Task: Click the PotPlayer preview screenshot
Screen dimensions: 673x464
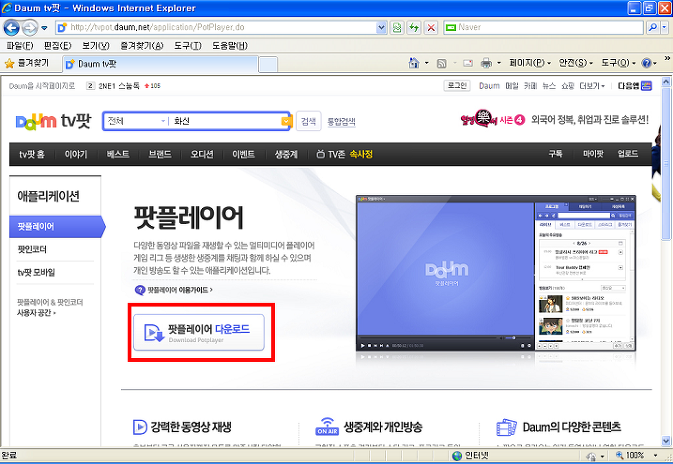Action: (x=496, y=273)
